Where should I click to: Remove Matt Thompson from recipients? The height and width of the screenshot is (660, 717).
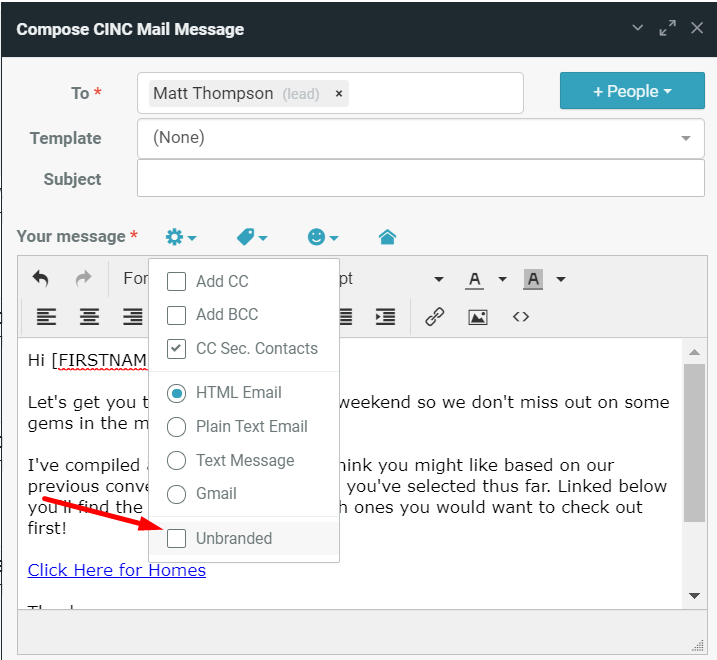point(339,93)
